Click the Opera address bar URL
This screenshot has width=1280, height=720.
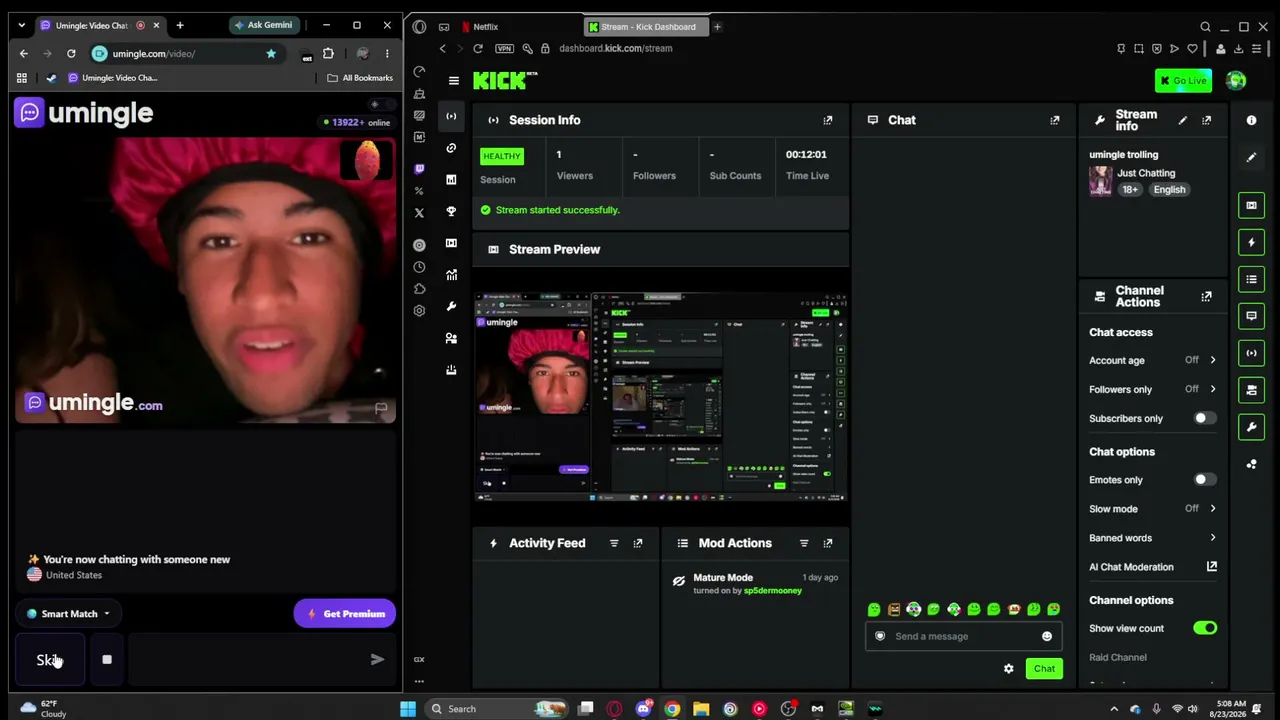pos(616,48)
